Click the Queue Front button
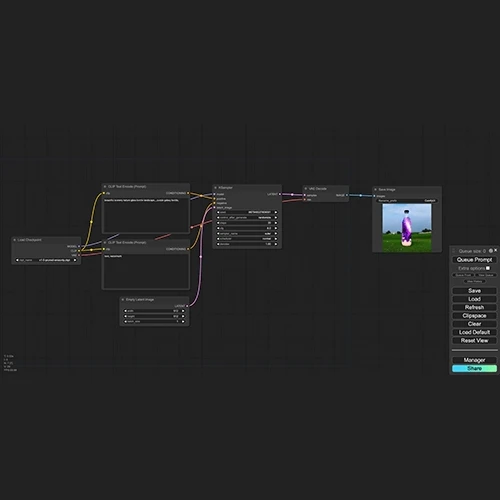 pos(463,275)
